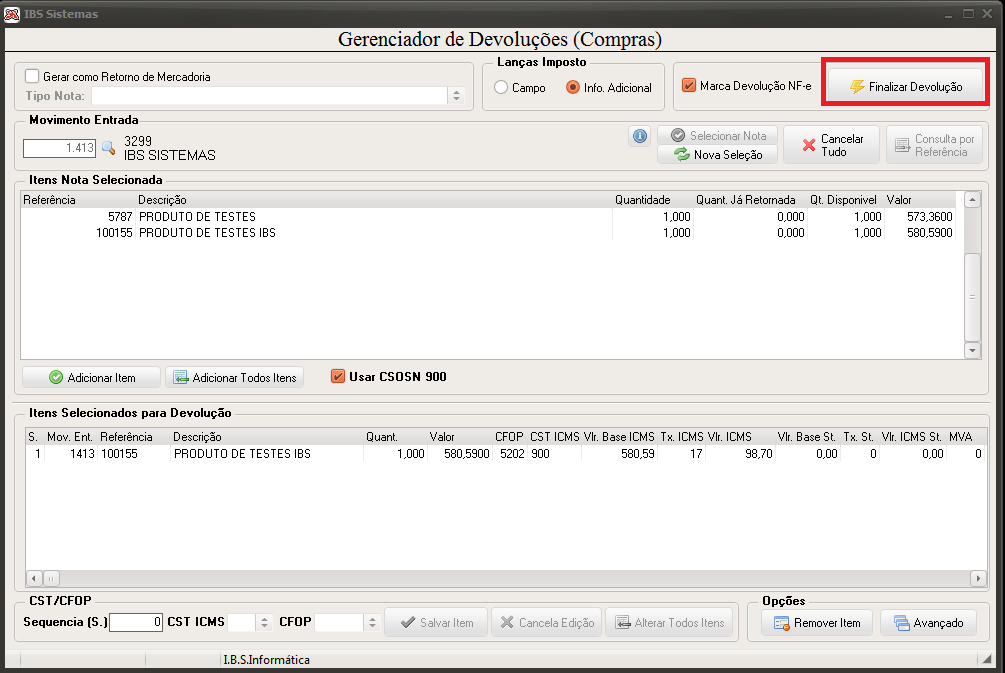Select row 5787 PRODUTO DE TESTES

tap(488, 217)
